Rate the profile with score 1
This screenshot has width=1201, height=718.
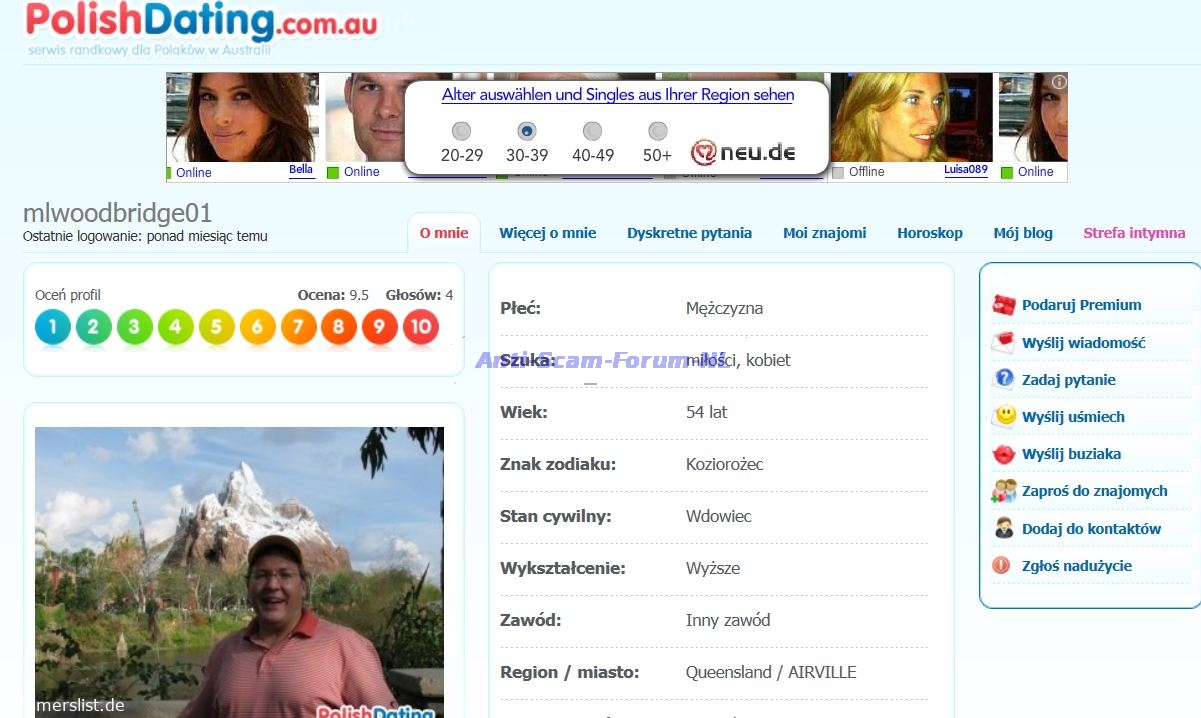(x=52, y=326)
